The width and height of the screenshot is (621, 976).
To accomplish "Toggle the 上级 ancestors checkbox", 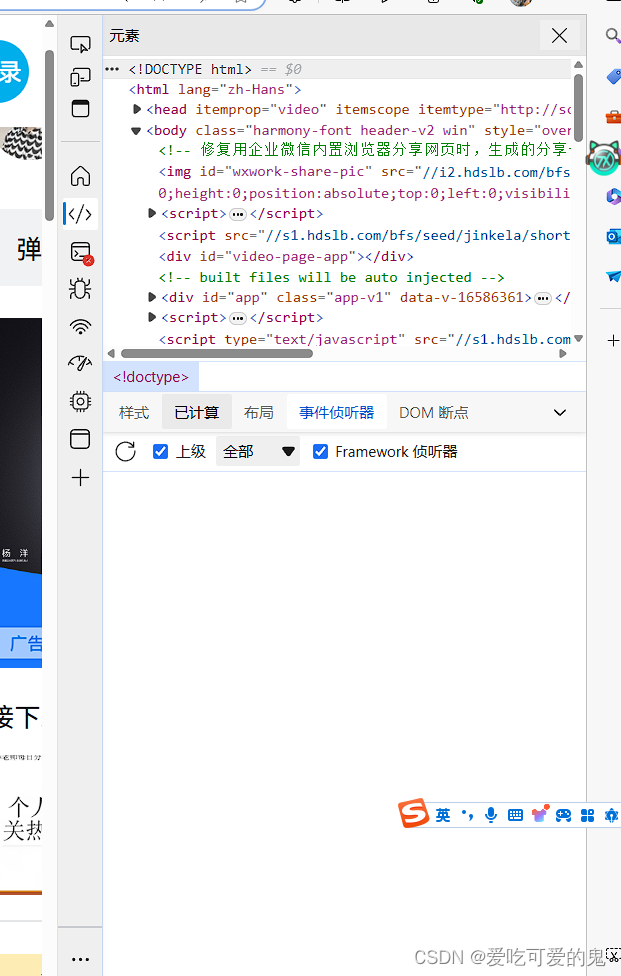I will coord(161,451).
